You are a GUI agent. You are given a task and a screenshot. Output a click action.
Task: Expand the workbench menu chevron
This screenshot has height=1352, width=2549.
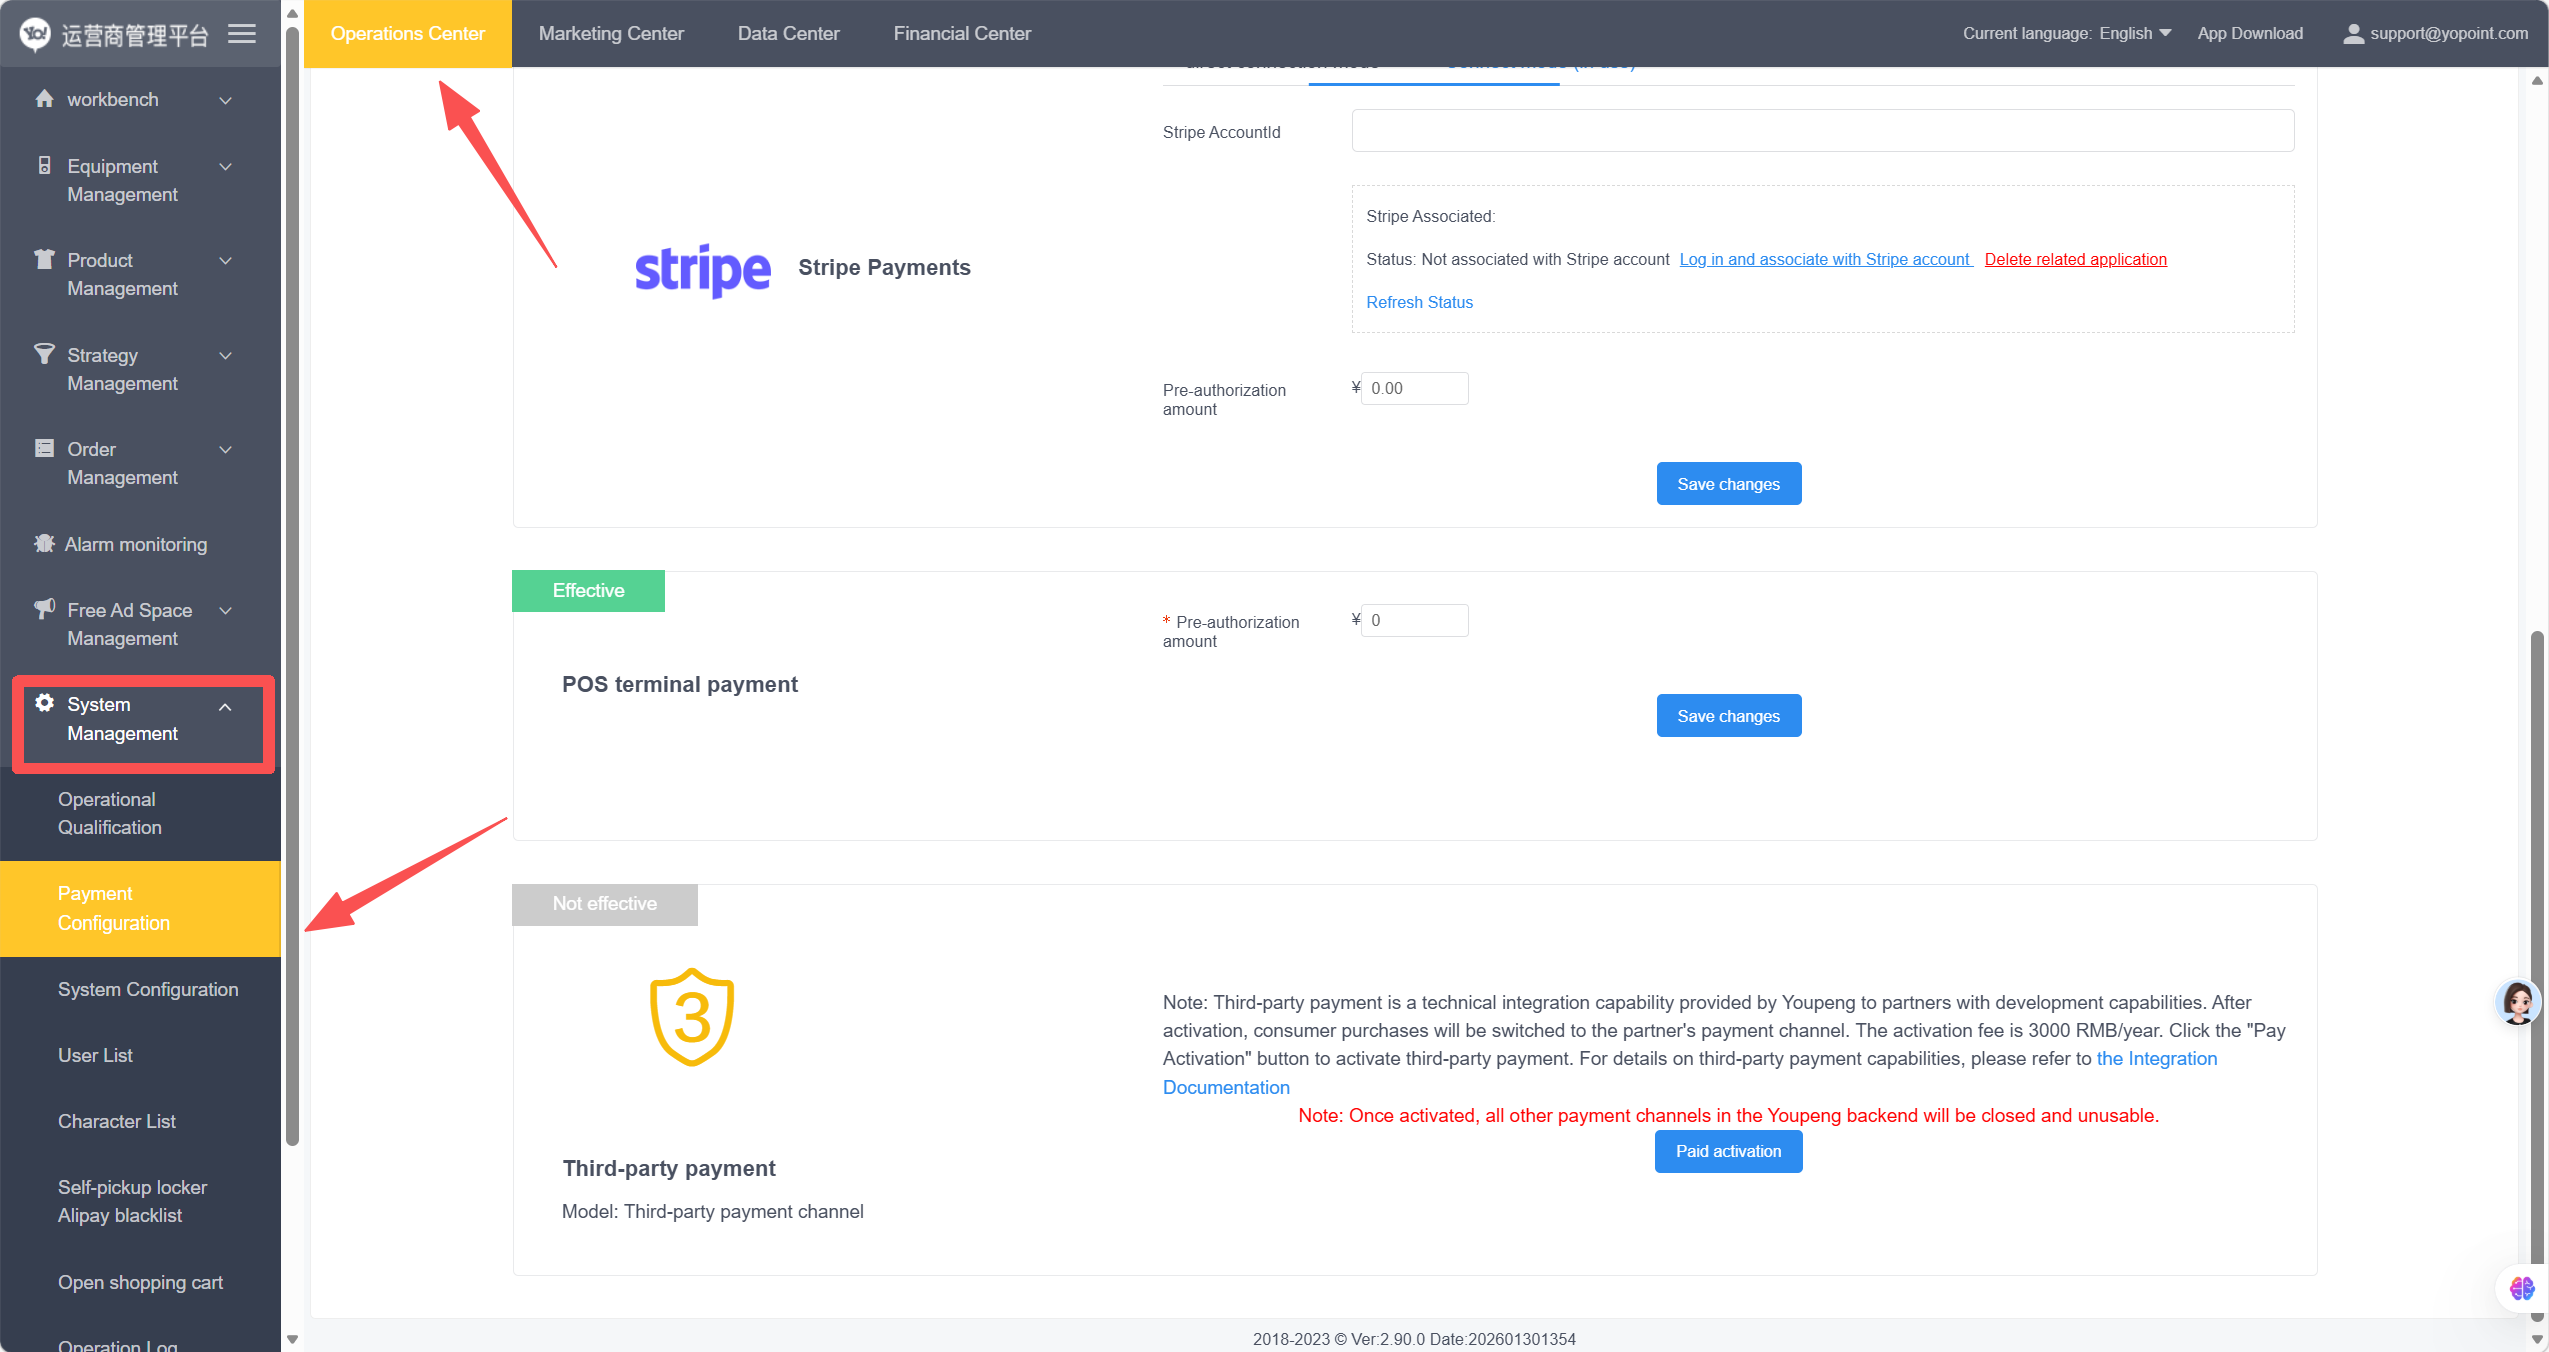tap(226, 100)
